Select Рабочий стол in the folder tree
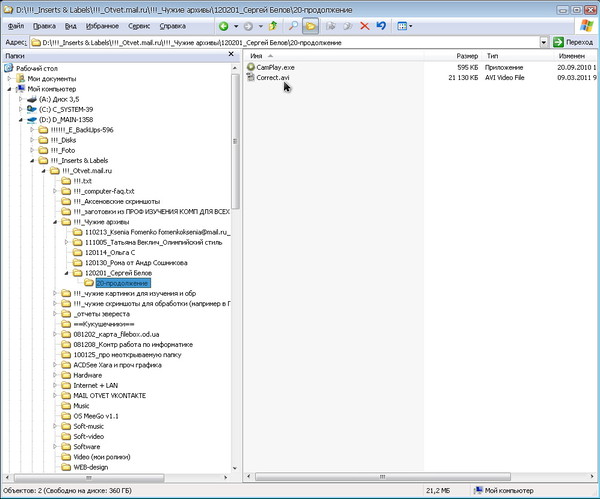The image size is (600, 499). (x=37, y=68)
